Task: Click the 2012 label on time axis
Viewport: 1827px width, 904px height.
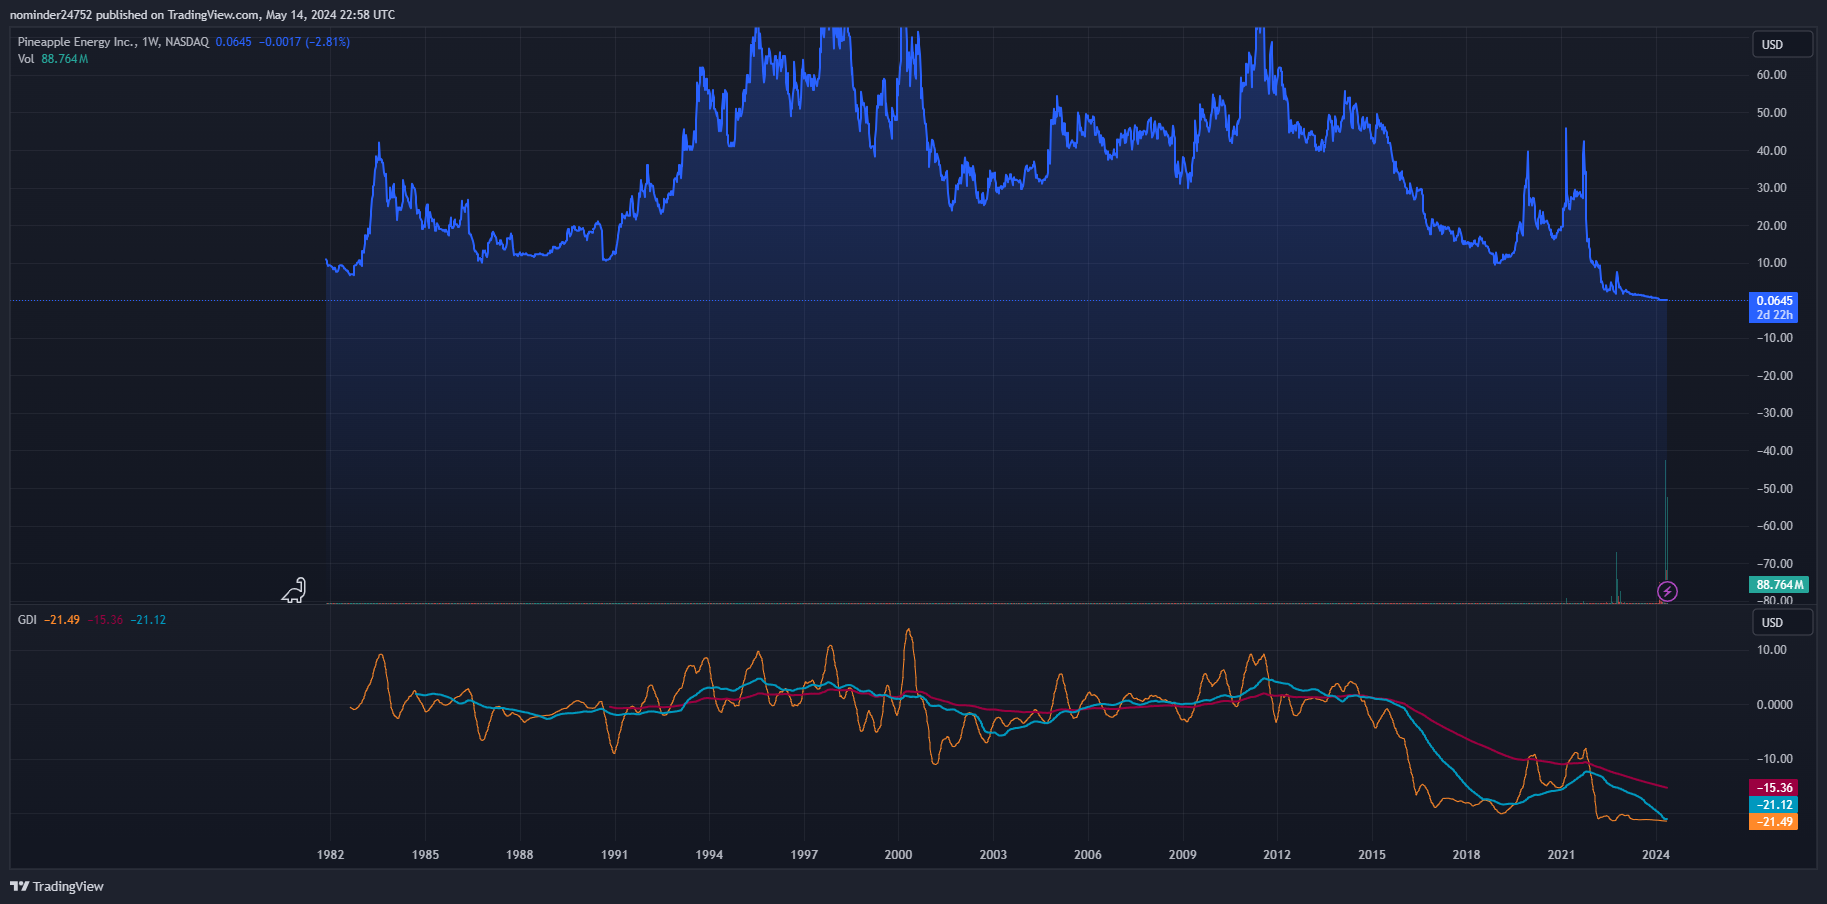Action: click(x=1277, y=854)
